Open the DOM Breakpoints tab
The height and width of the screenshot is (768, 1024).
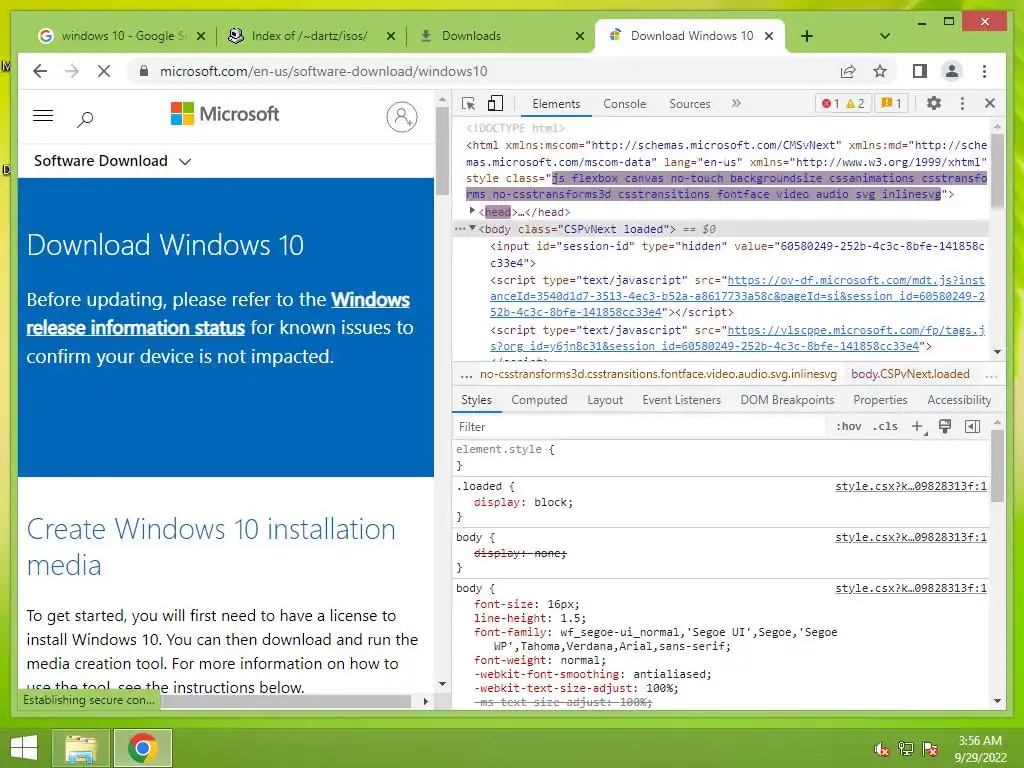tap(787, 400)
